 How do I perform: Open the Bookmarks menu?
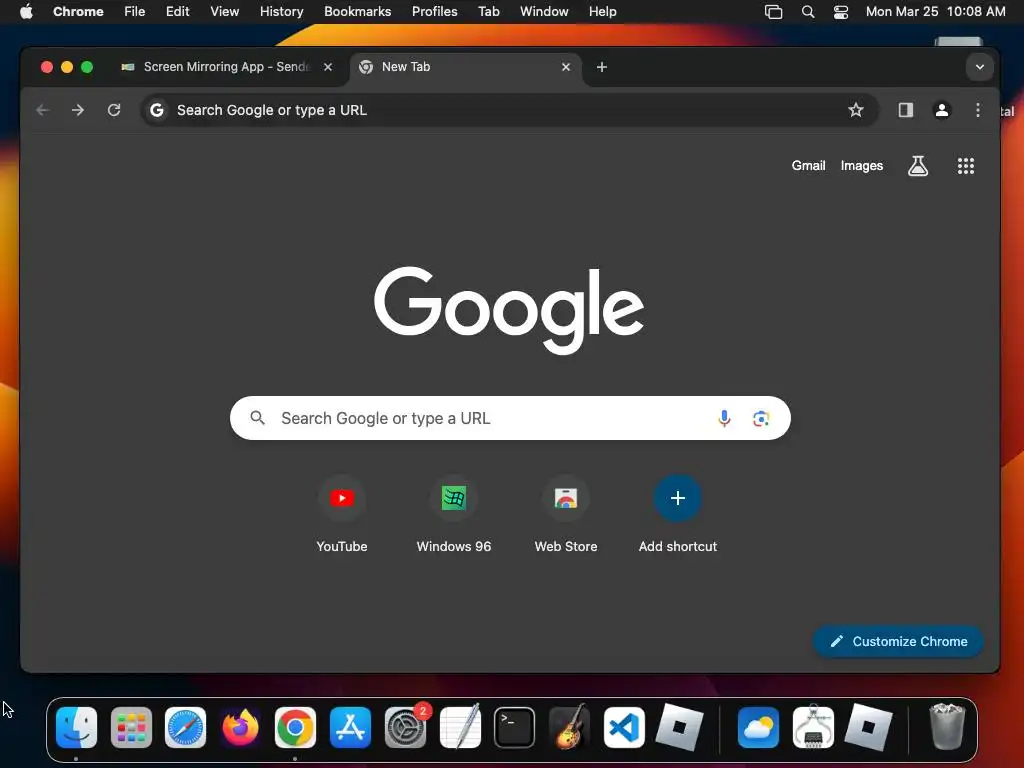(x=357, y=12)
